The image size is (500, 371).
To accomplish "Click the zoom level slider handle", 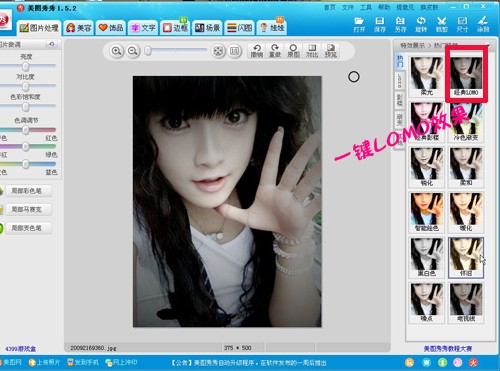I will [x=148, y=51].
